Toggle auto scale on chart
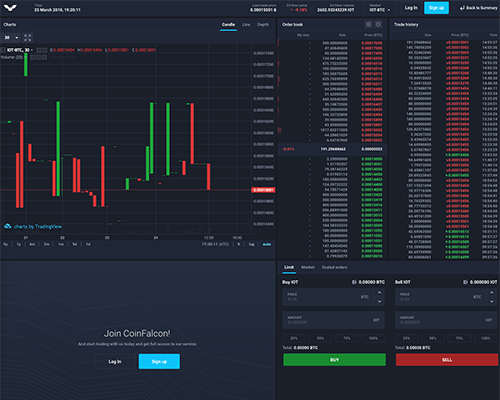The image size is (500, 400). pos(267,244)
